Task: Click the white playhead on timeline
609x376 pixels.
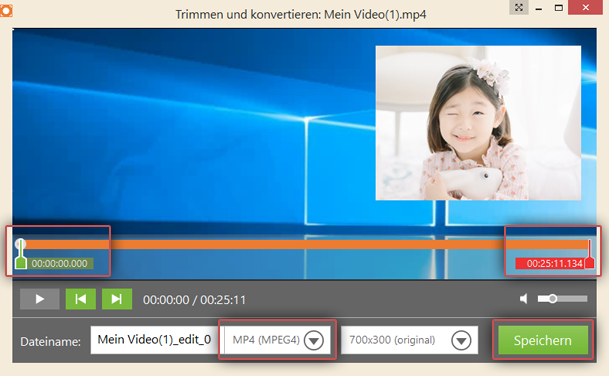Action: 20,244
